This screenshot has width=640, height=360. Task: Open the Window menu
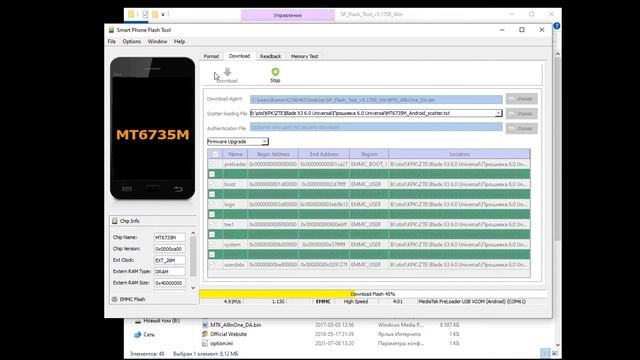click(x=158, y=42)
